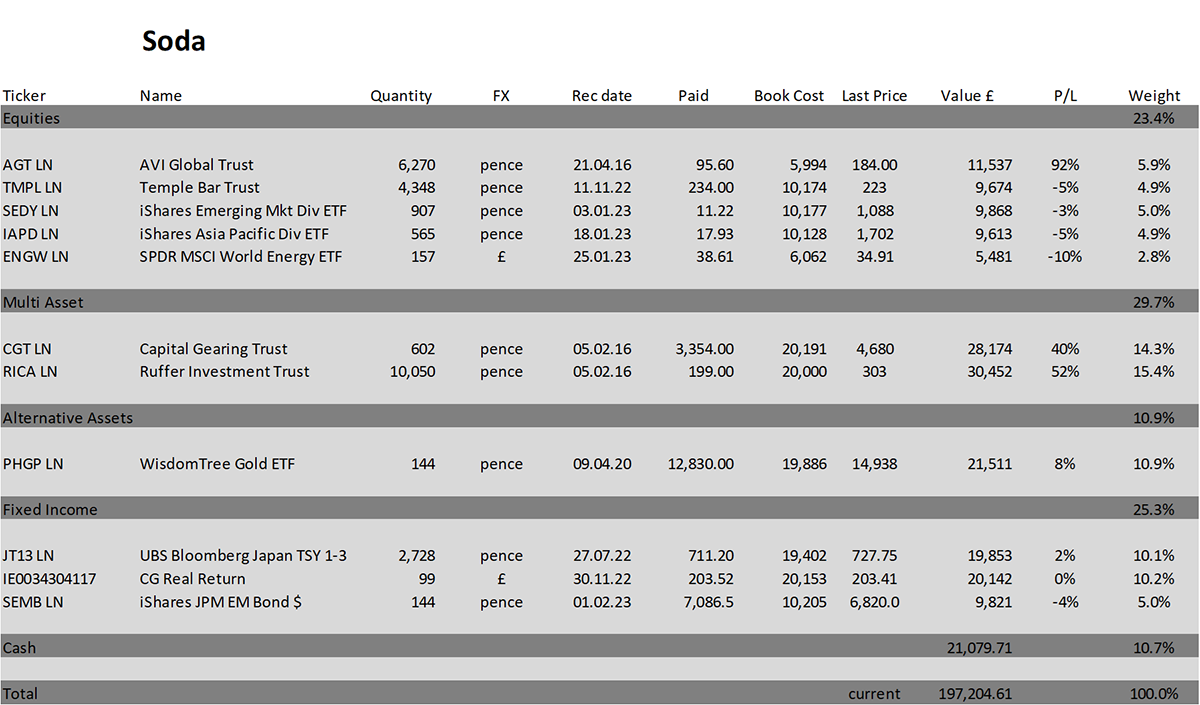
Task: Click the 'Multi Asset' section label
Action: 43,302
